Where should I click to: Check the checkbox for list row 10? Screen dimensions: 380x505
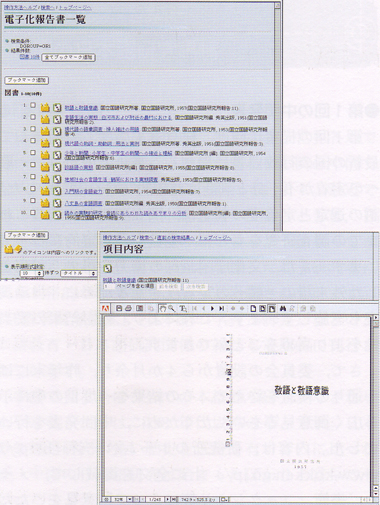click(x=33, y=212)
